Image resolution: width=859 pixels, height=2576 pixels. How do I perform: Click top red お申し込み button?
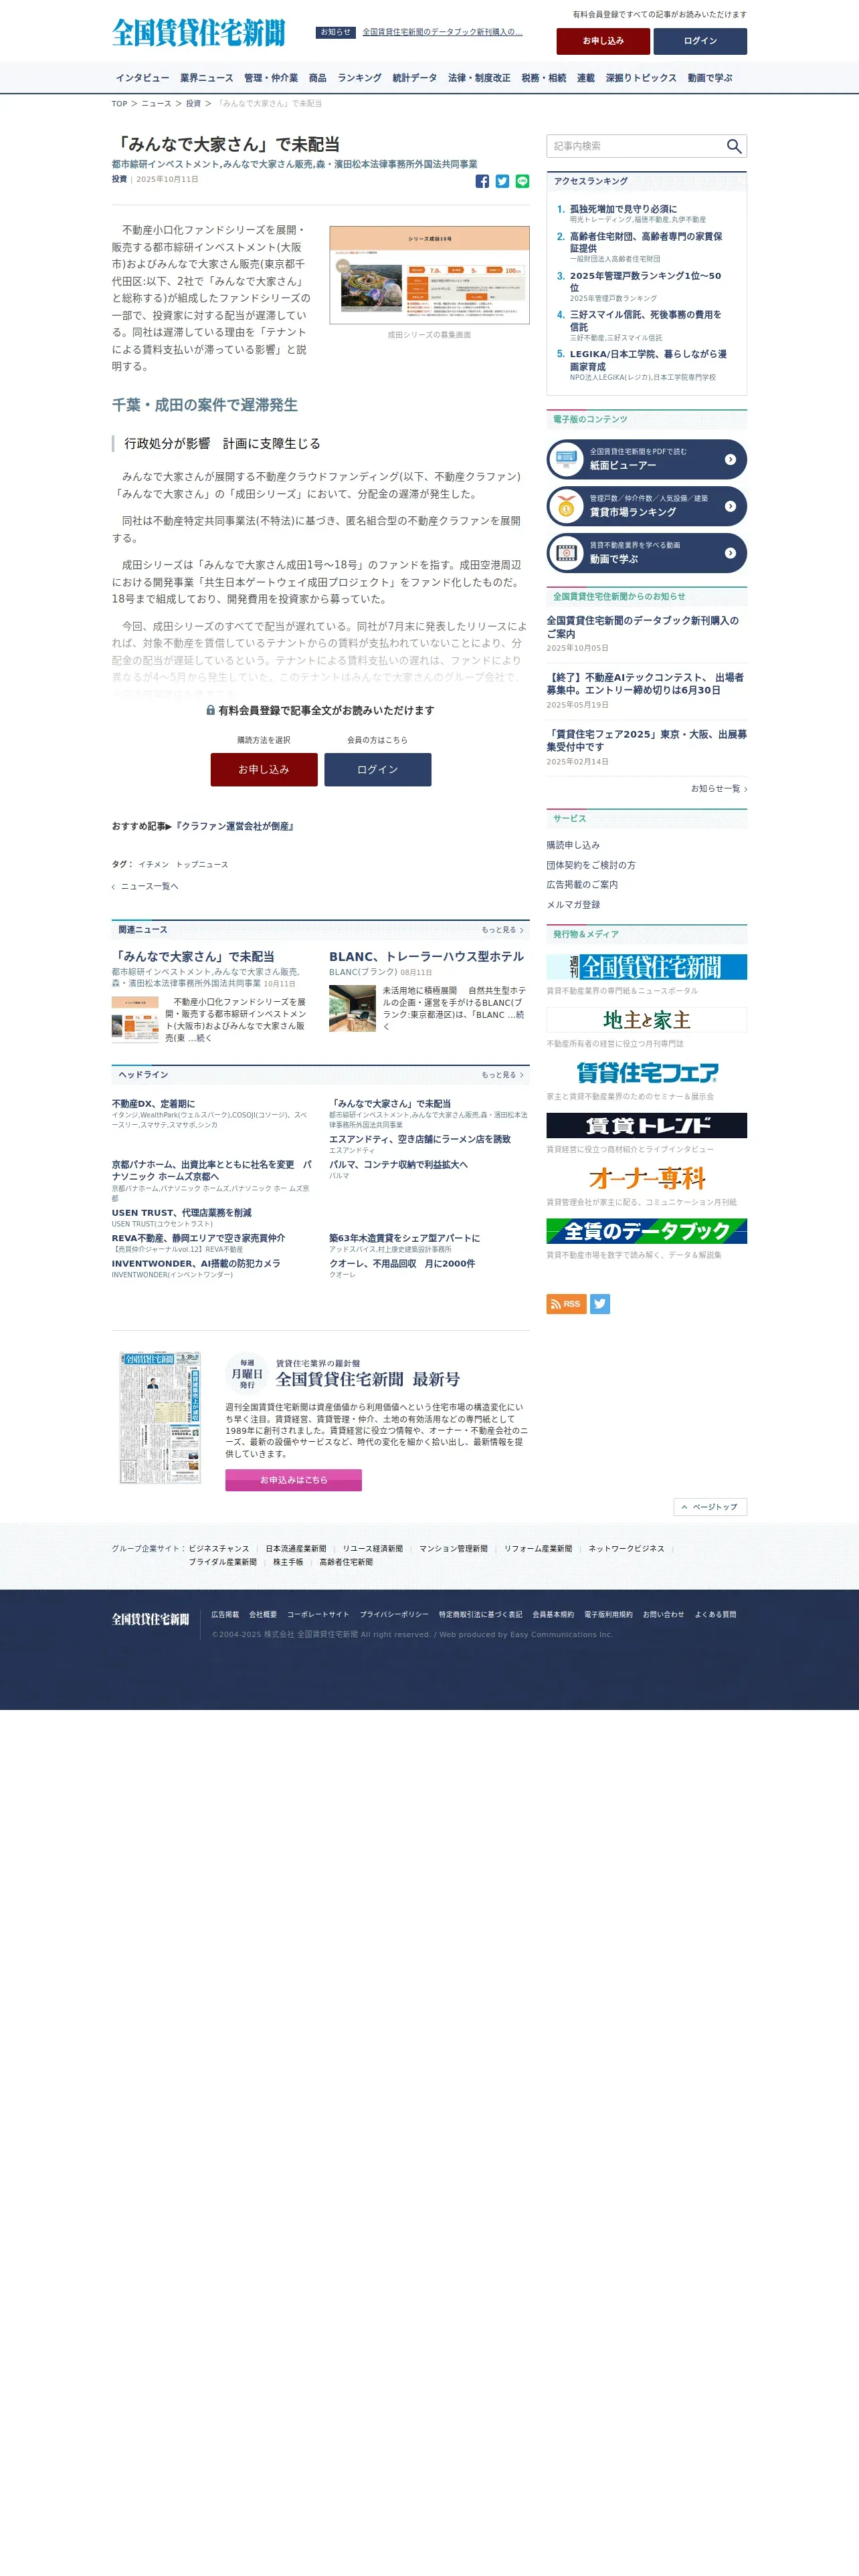(x=603, y=41)
